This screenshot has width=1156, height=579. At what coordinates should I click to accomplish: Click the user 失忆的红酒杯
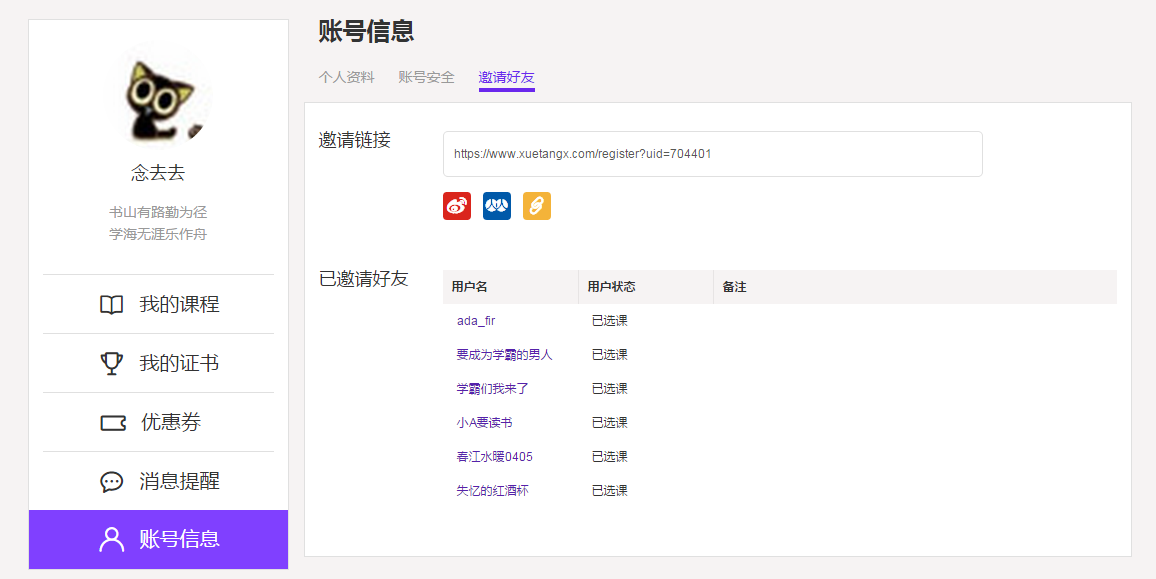click(494, 490)
